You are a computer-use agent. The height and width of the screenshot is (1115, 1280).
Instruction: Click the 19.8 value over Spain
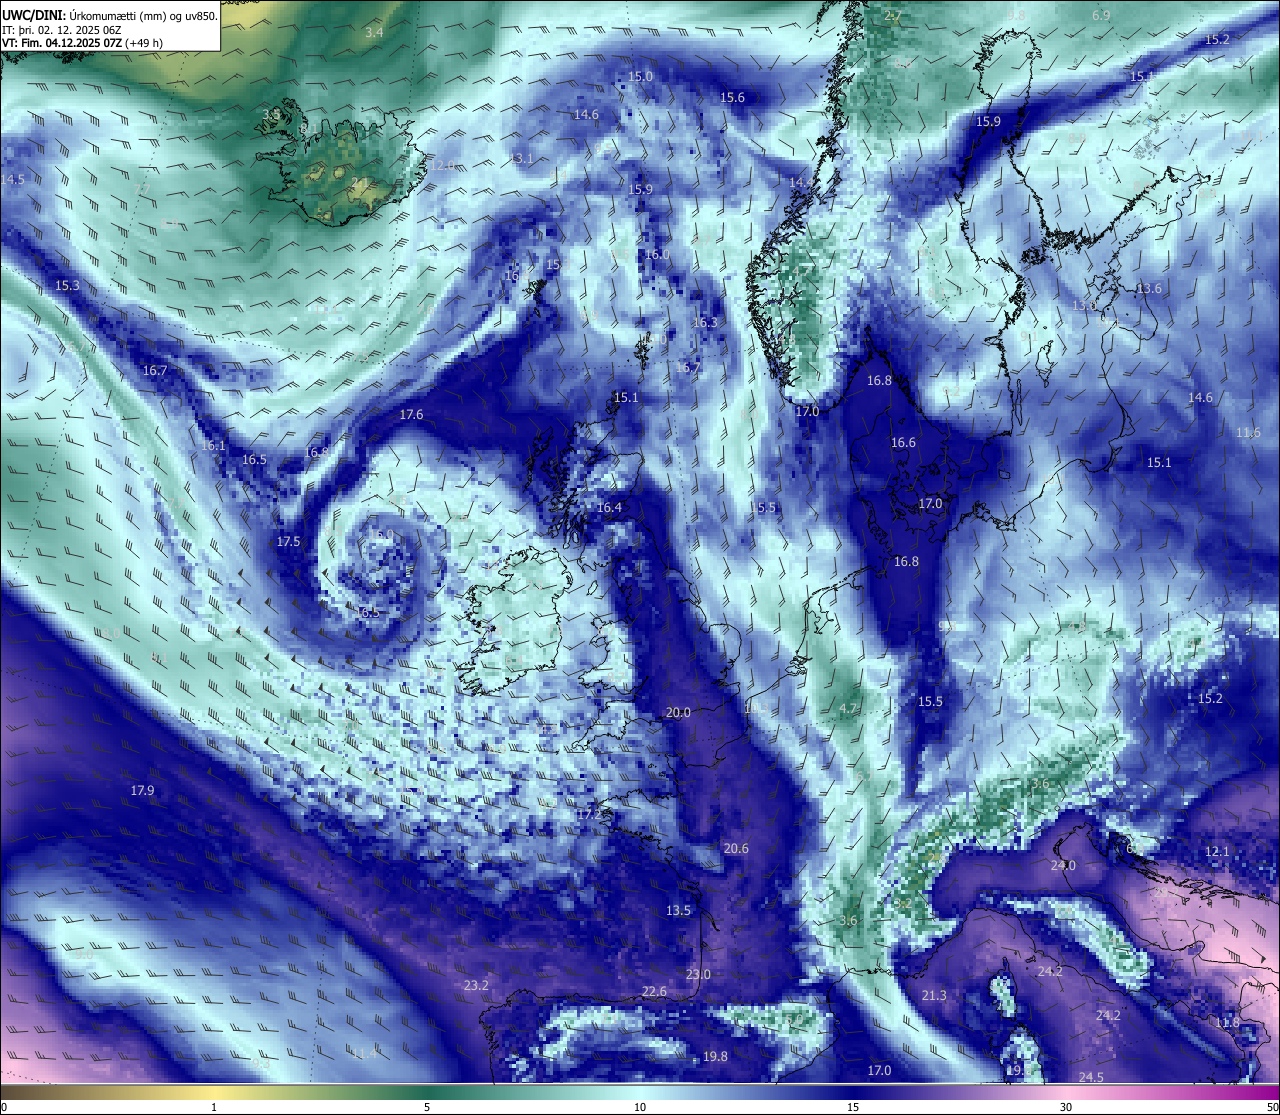715,1057
